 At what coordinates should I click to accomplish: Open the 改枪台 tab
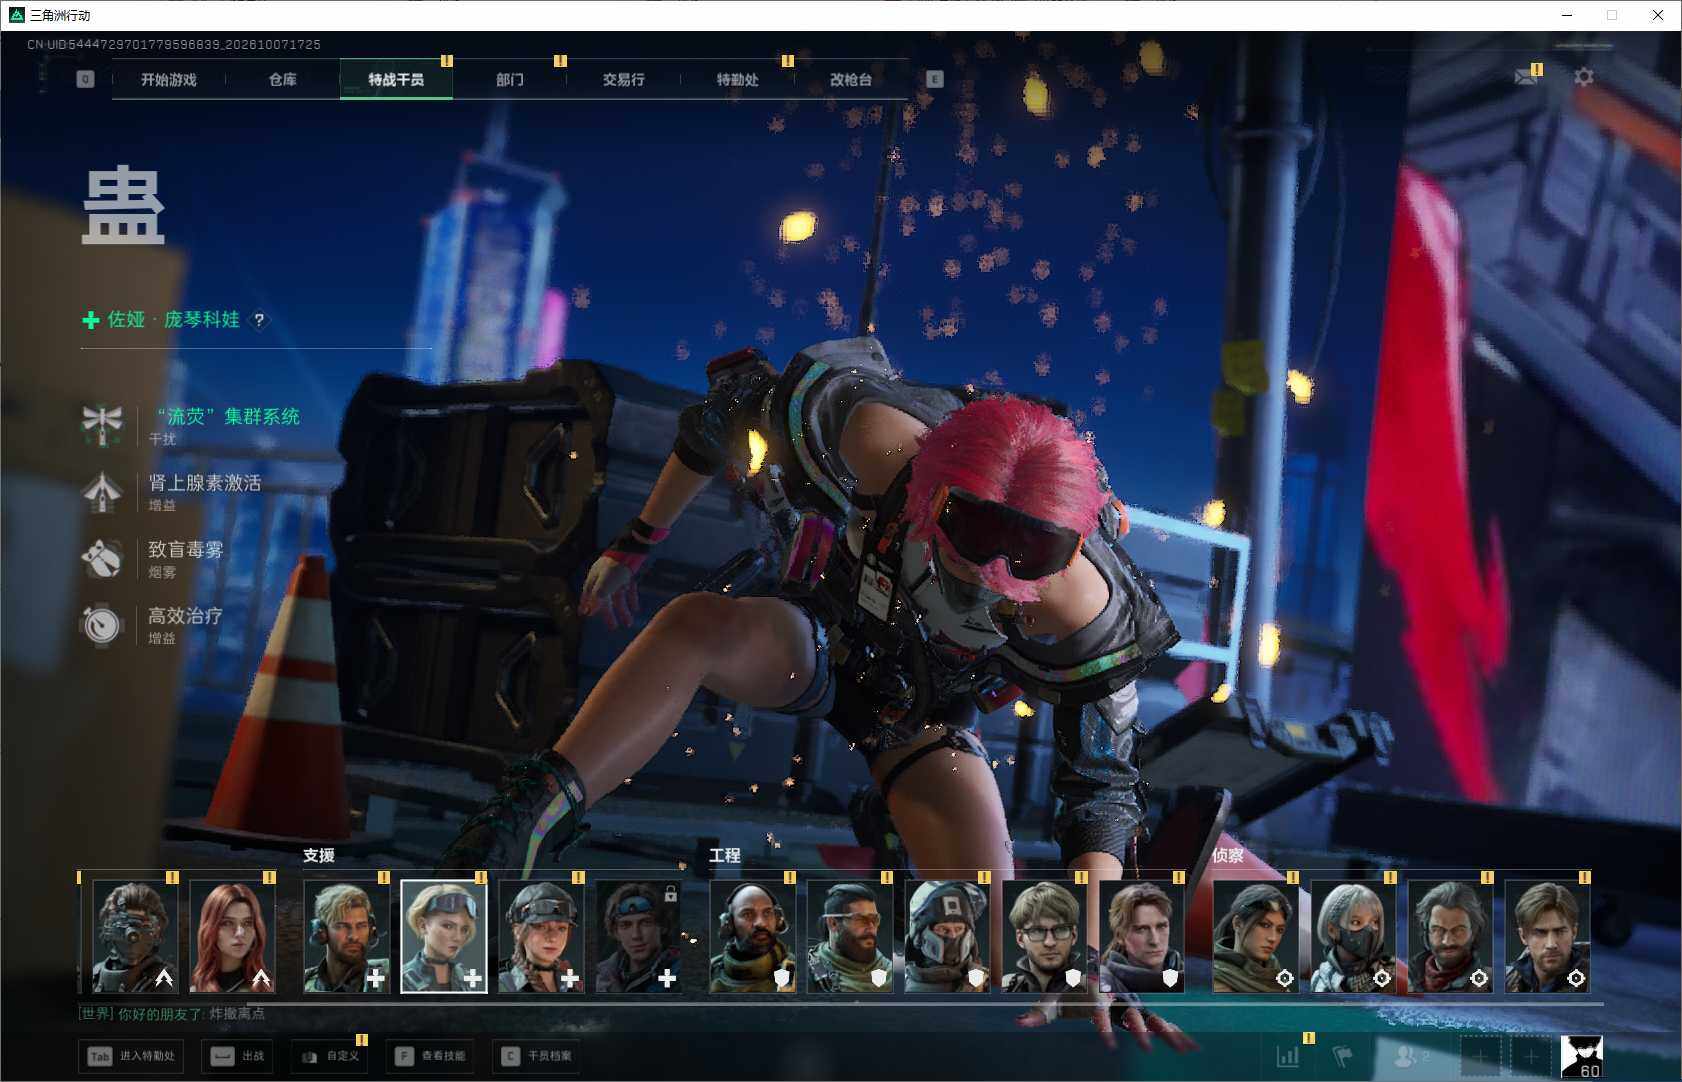click(851, 79)
